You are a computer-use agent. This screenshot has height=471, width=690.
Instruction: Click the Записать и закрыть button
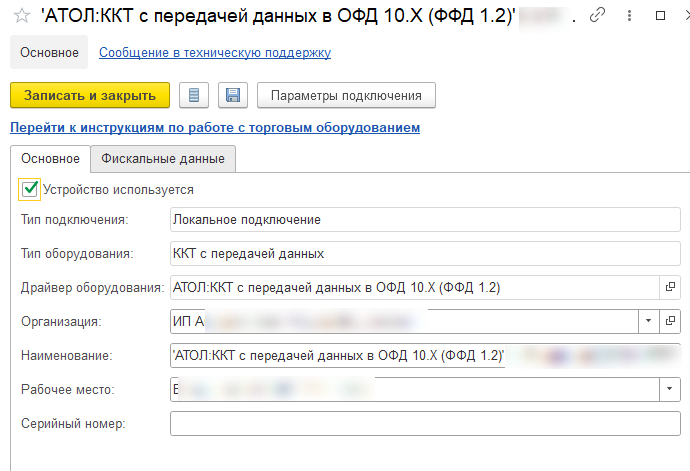tap(90, 95)
